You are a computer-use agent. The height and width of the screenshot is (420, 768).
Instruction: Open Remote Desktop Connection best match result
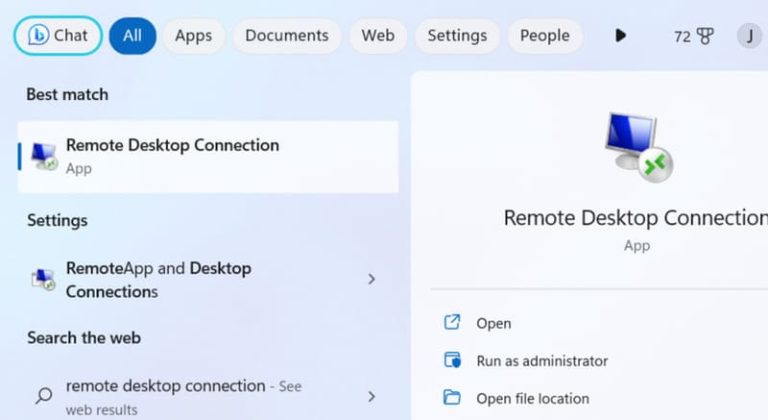click(x=208, y=157)
